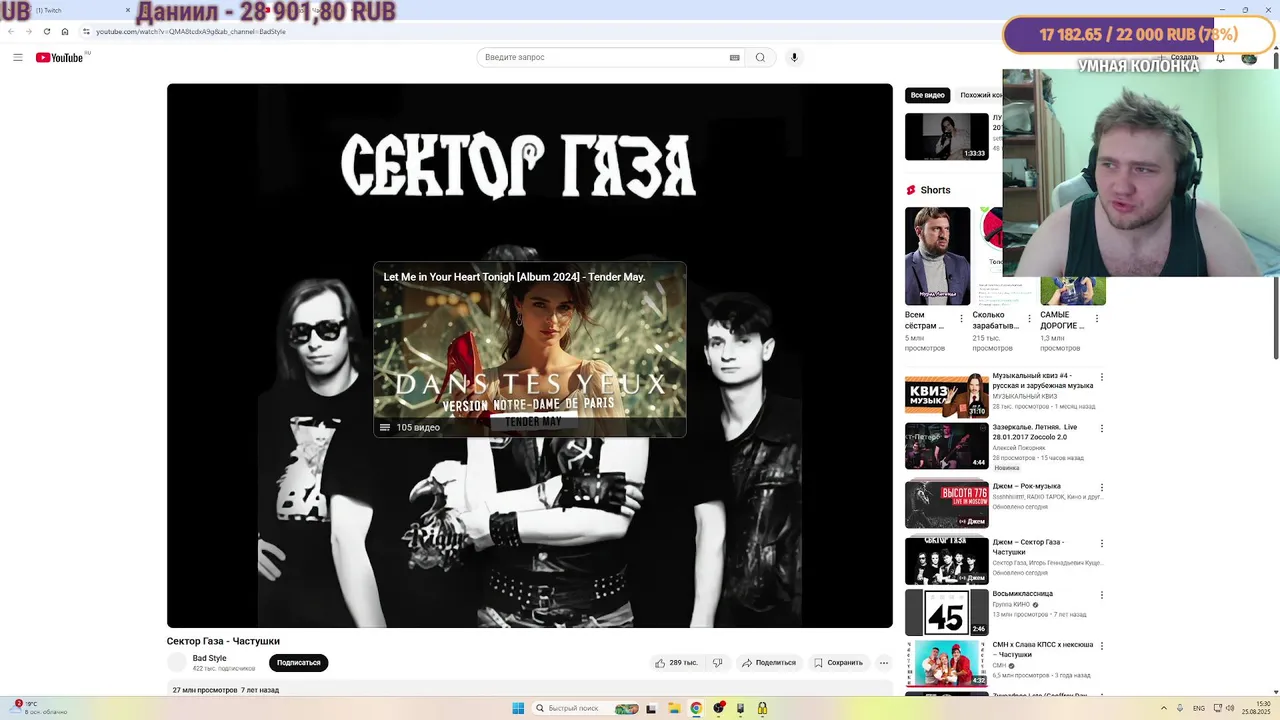Open options for Всем сёстрам short
This screenshot has width=1280, height=720.
961,319
